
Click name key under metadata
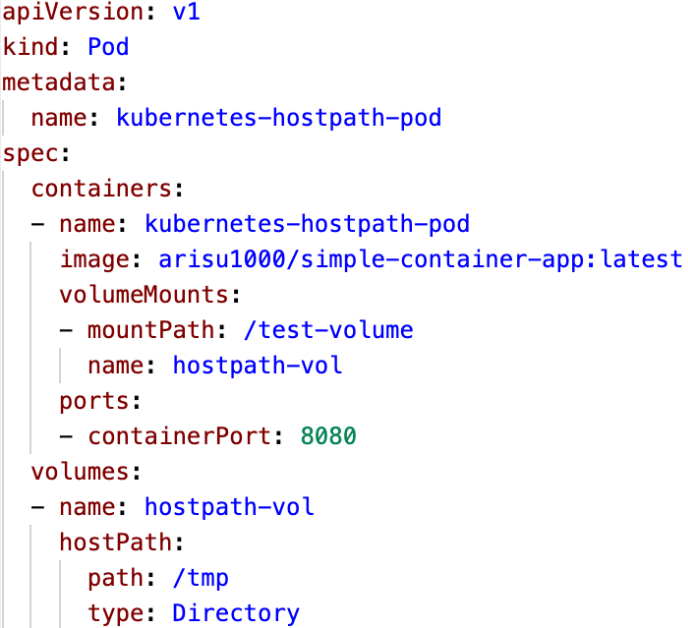click(59, 118)
